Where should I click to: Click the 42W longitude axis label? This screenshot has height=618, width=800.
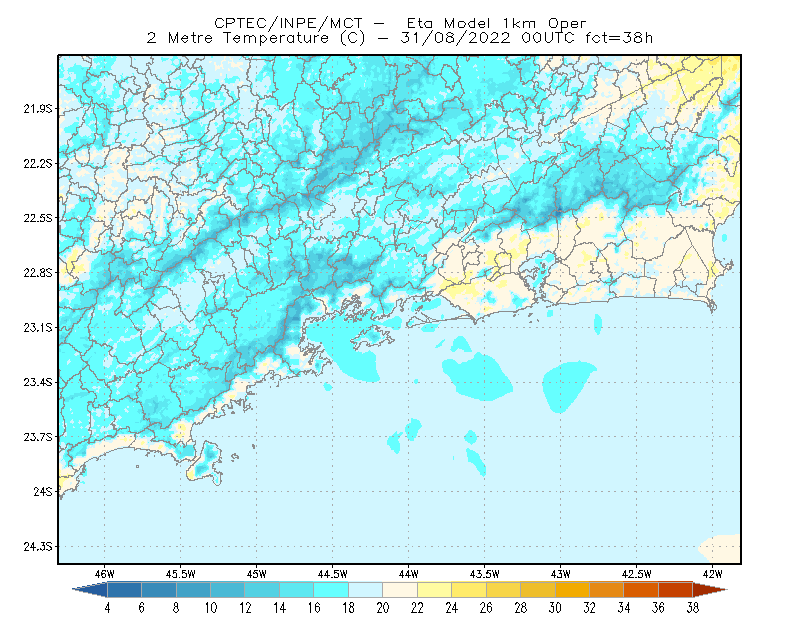(x=712, y=574)
